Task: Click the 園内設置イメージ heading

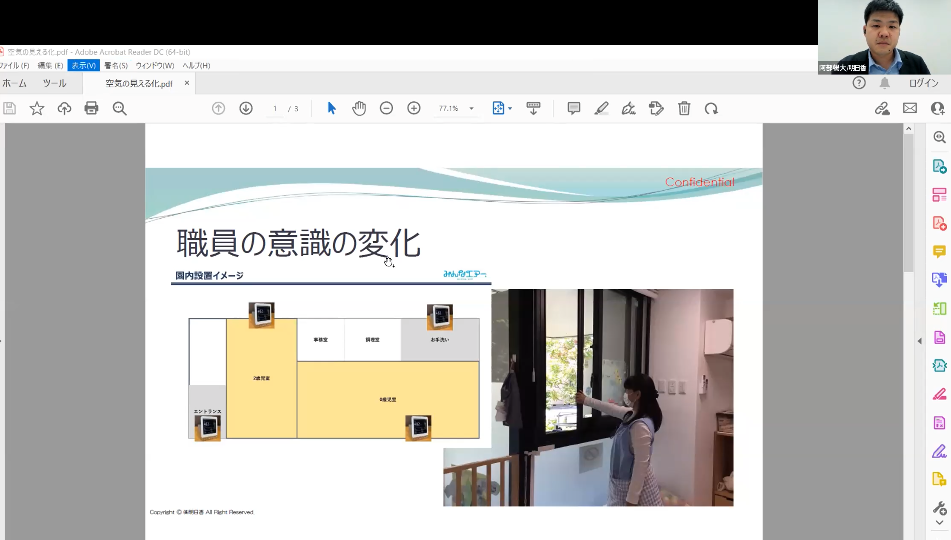Action: click(209, 275)
